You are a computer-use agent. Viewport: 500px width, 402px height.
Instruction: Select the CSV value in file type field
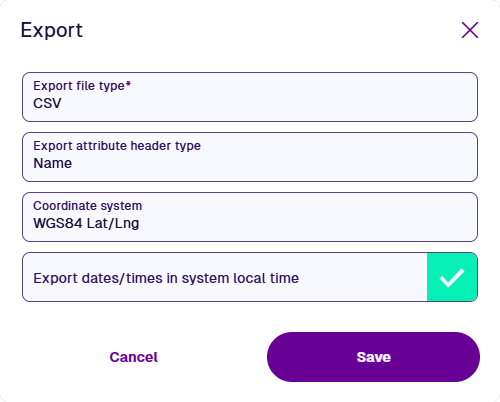point(47,103)
